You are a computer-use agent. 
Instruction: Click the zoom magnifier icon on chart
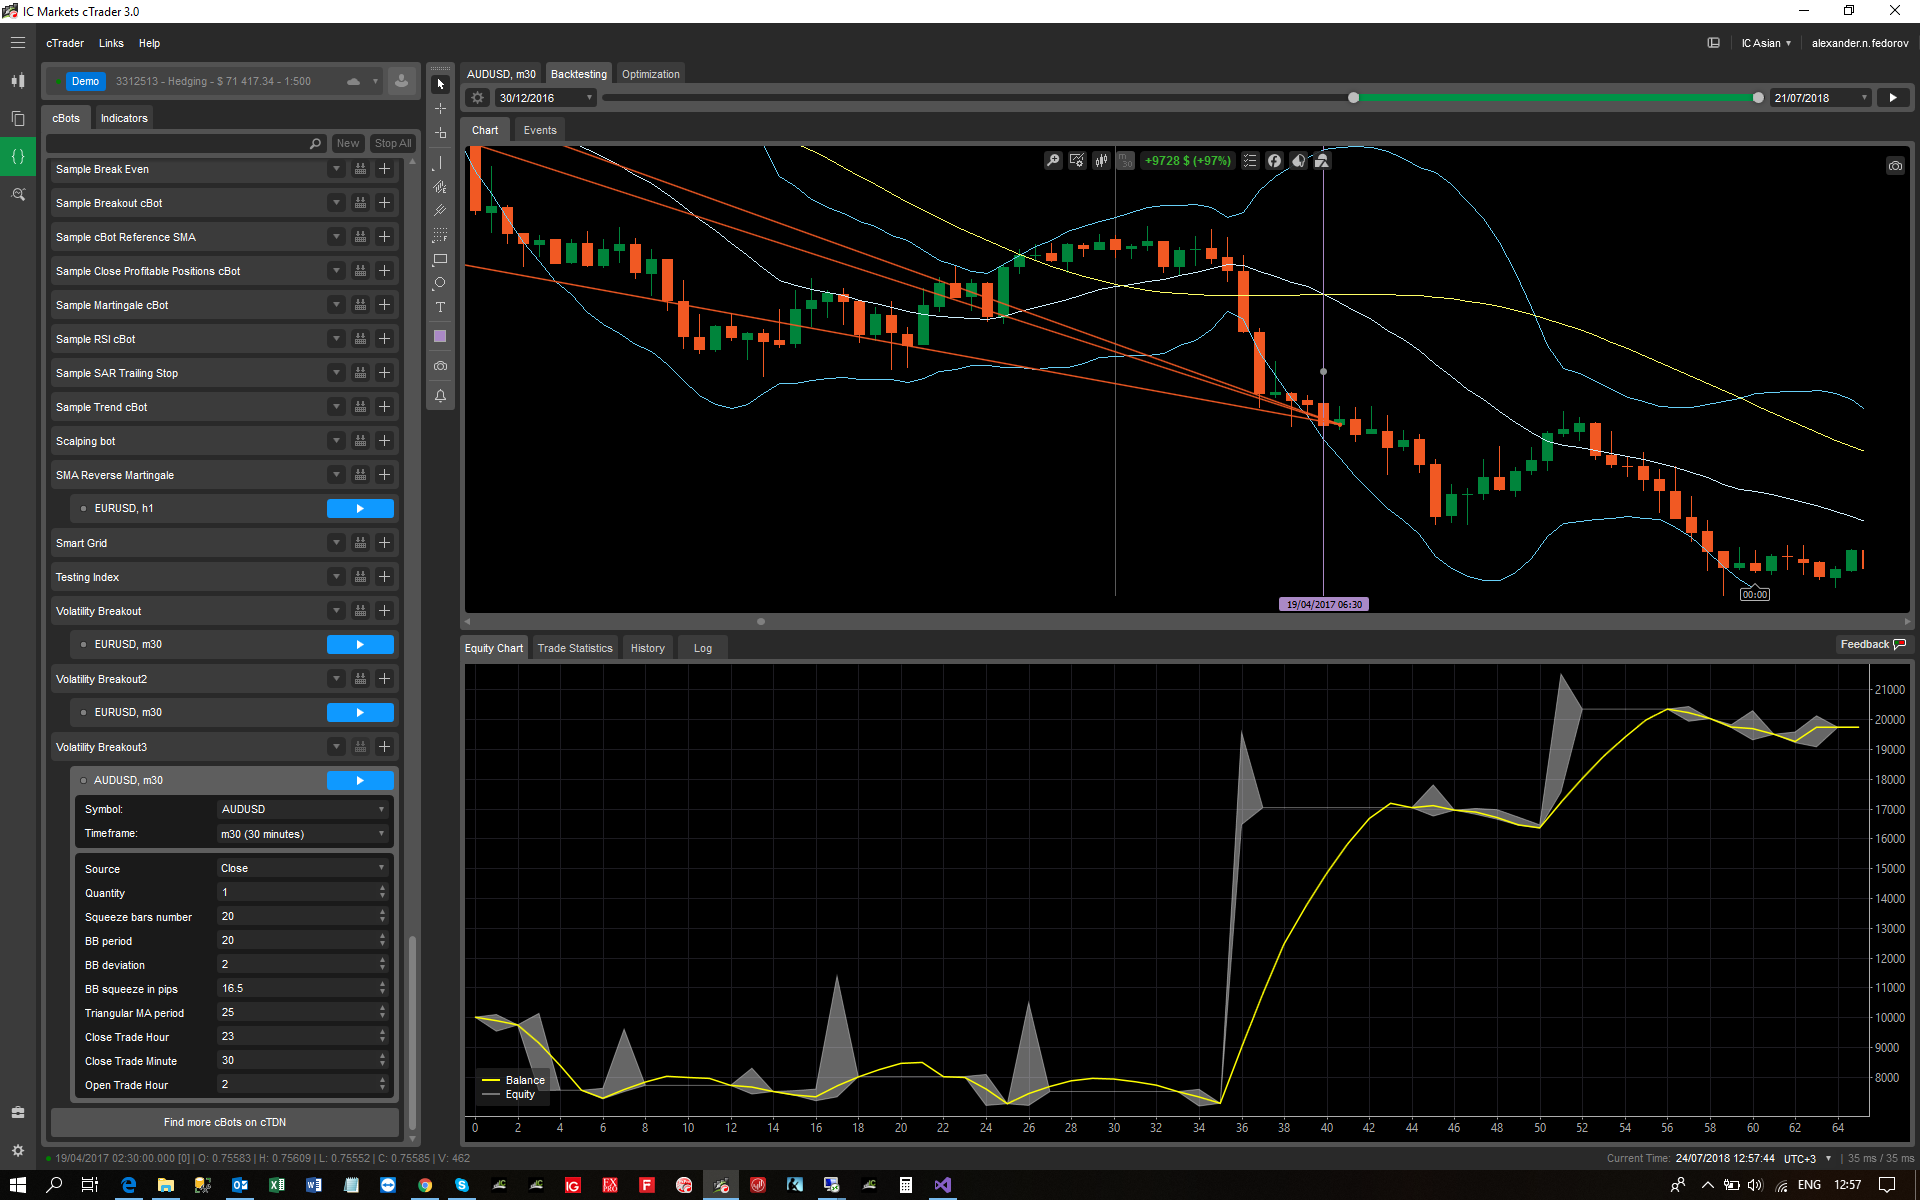click(x=1053, y=161)
